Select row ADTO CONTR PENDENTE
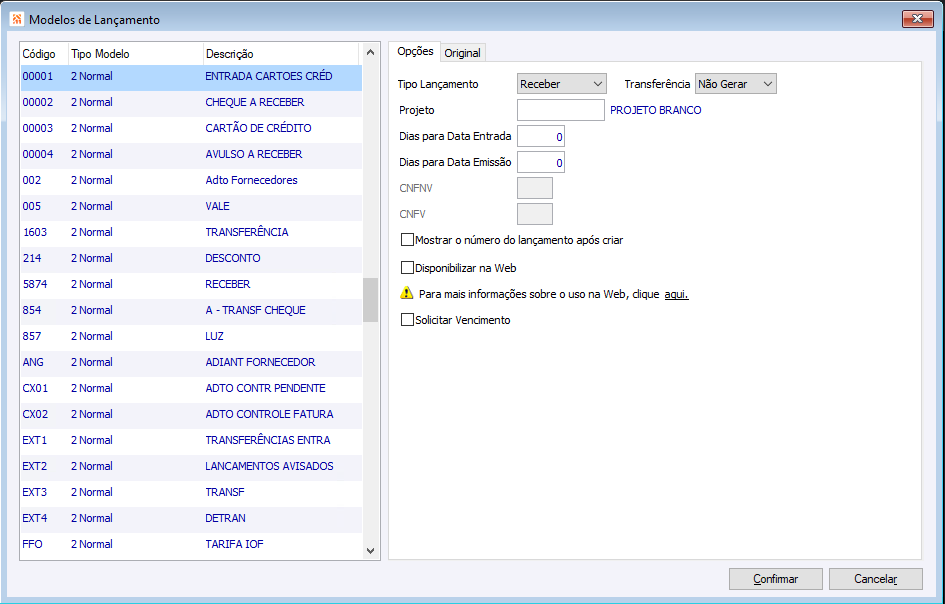 192,388
